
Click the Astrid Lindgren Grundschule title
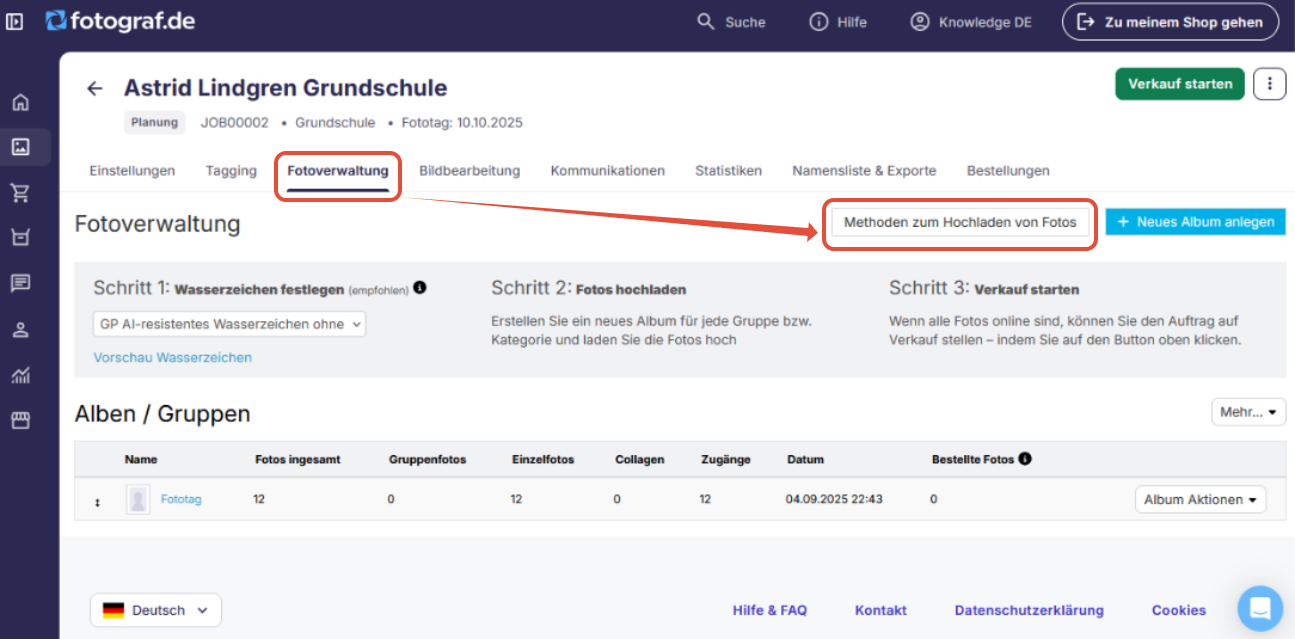tap(285, 88)
